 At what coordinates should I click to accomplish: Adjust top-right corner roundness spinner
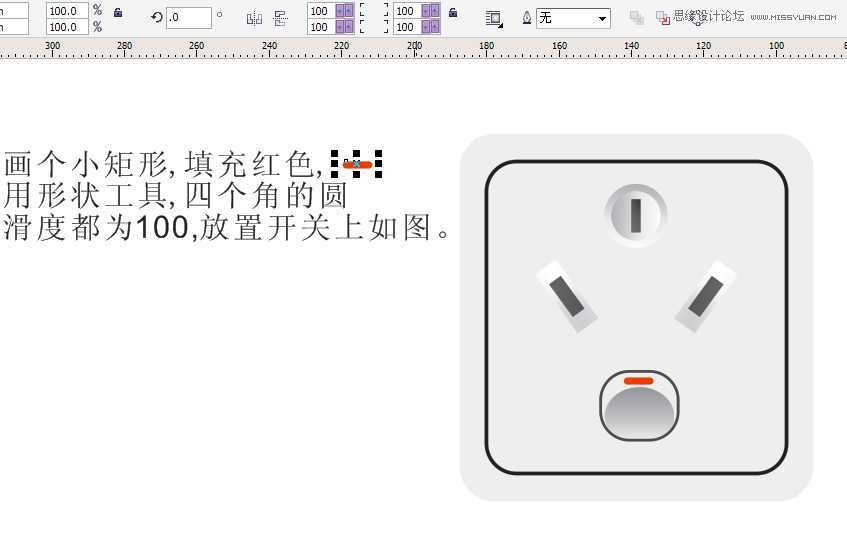coord(431,11)
